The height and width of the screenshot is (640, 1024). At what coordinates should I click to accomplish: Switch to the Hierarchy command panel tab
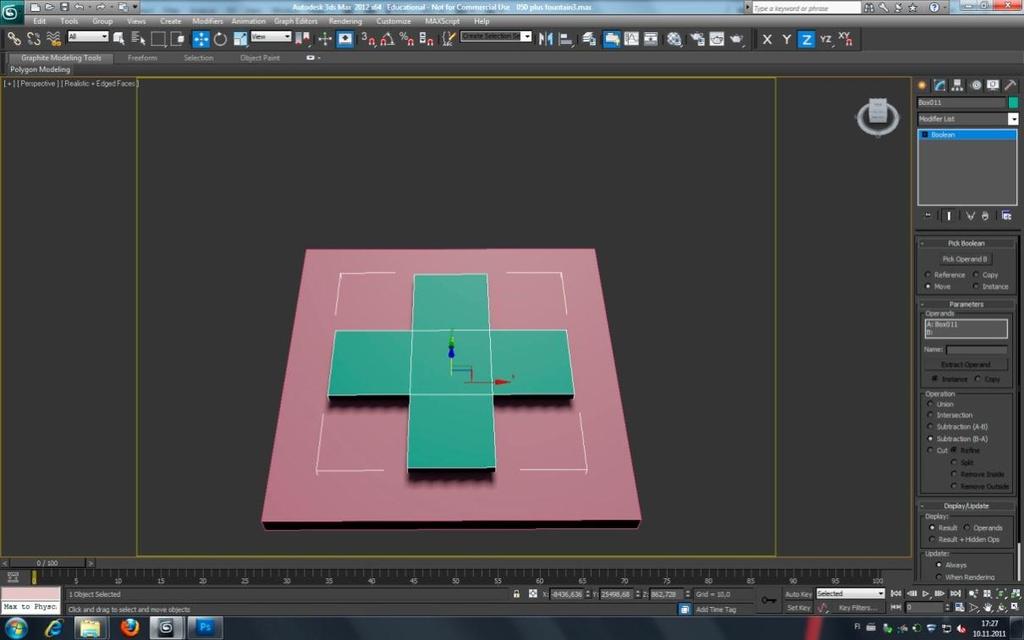957,85
